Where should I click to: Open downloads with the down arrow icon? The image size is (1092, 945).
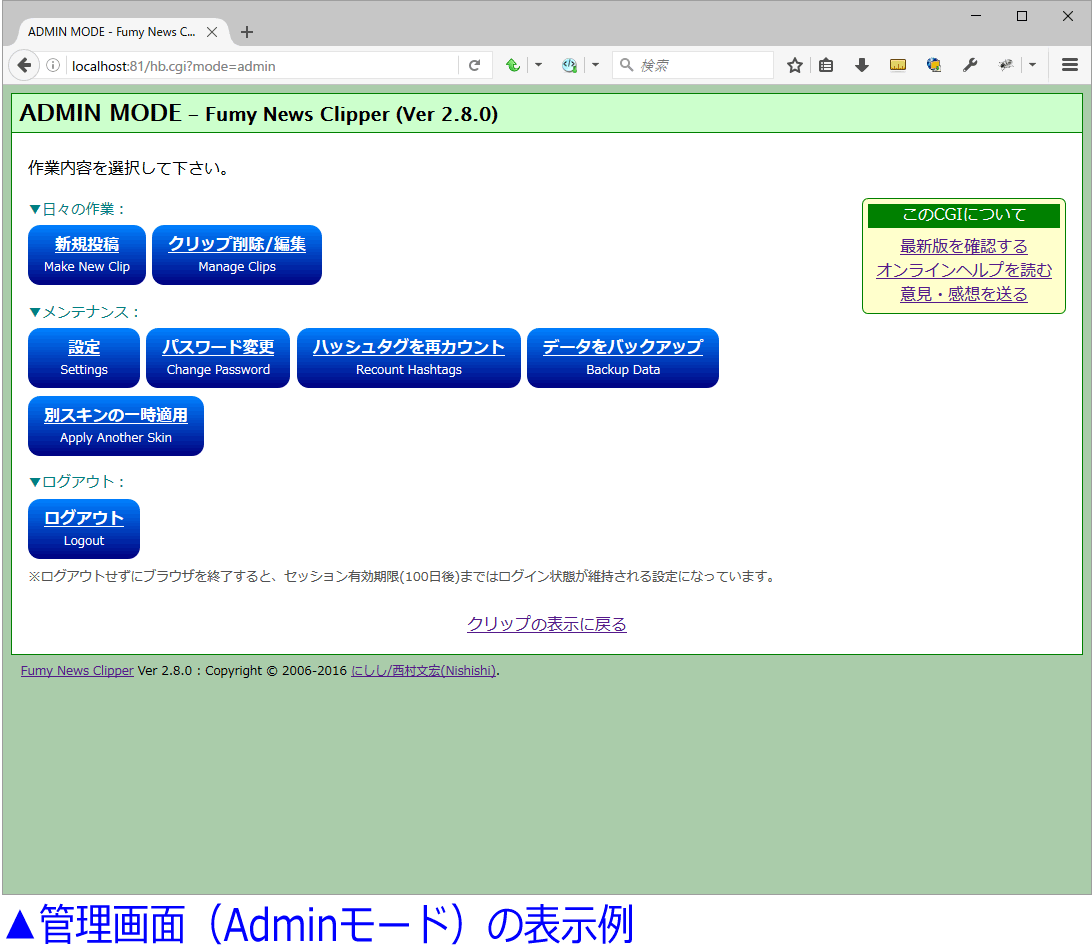pyautogui.click(x=861, y=65)
